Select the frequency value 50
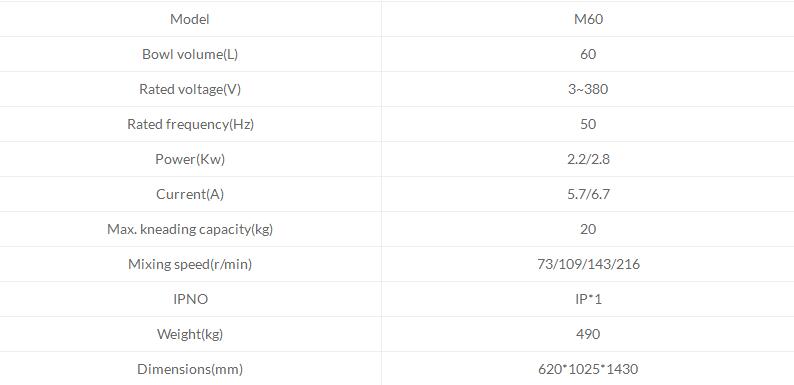This screenshot has height=385, width=794. 588,124
